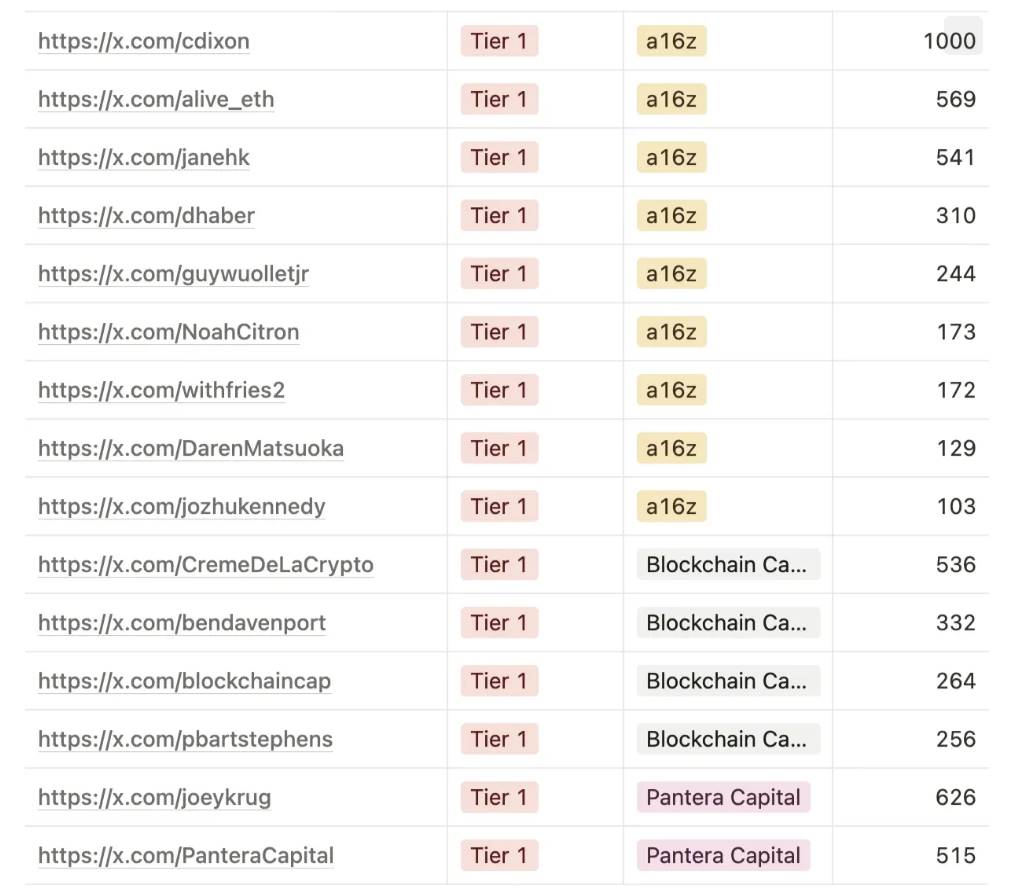Select the Tier 1 tag in cdixon row
This screenshot has height=890, width=1020.
[499, 42]
